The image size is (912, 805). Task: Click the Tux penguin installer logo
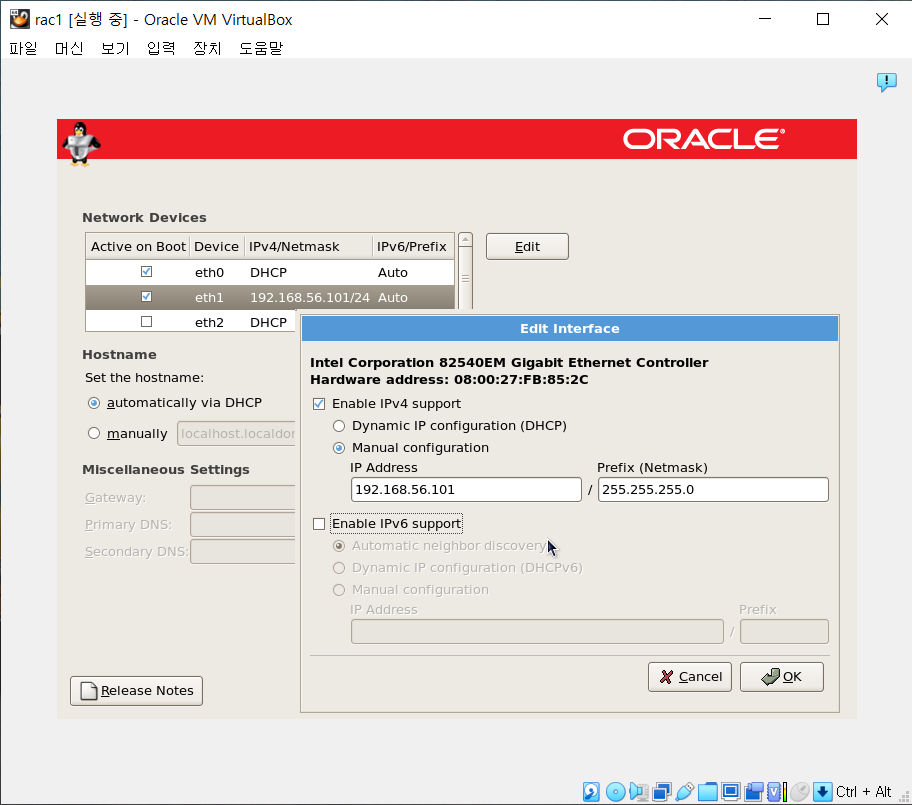tap(81, 144)
